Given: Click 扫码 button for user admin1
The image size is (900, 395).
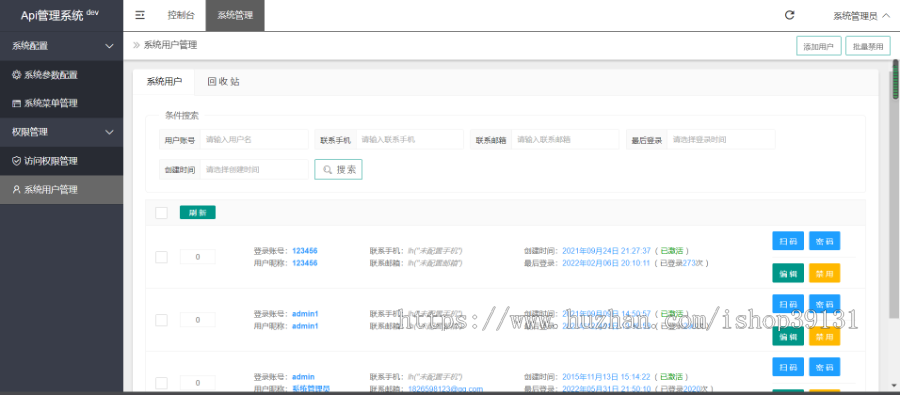Looking at the screenshot, I should pyautogui.click(x=788, y=304).
